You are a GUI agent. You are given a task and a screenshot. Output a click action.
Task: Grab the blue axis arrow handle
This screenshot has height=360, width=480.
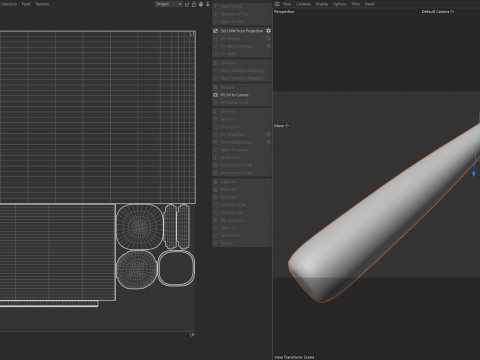tap(474, 174)
